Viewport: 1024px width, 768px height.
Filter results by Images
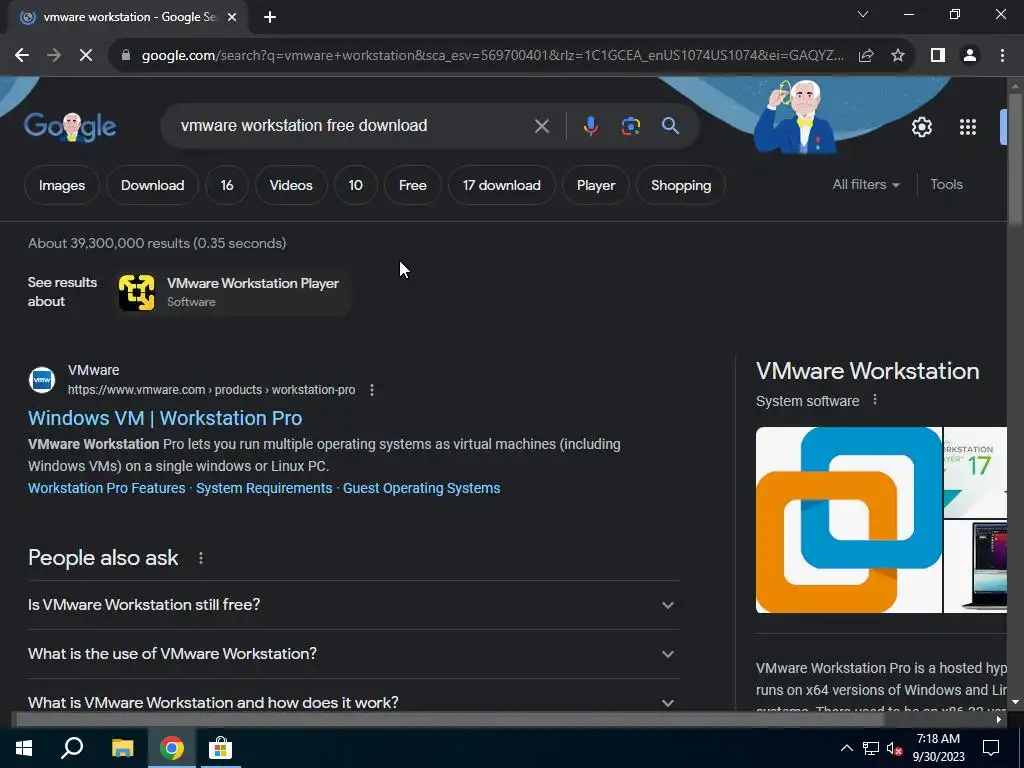pyautogui.click(x=61, y=185)
